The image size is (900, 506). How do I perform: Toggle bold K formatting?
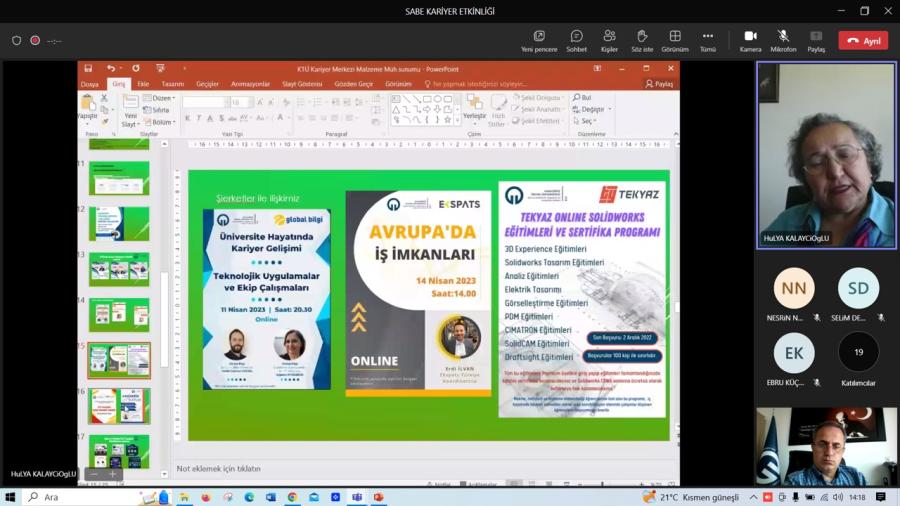point(188,118)
